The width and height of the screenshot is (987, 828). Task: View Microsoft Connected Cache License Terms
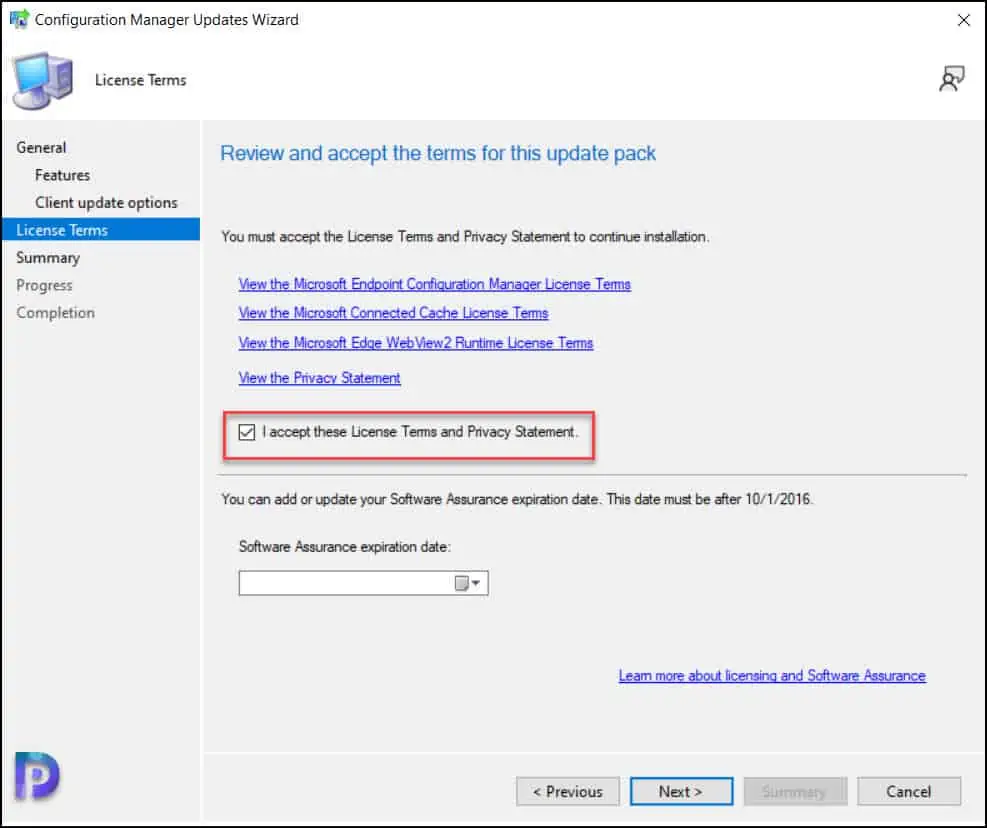pyautogui.click(x=393, y=313)
